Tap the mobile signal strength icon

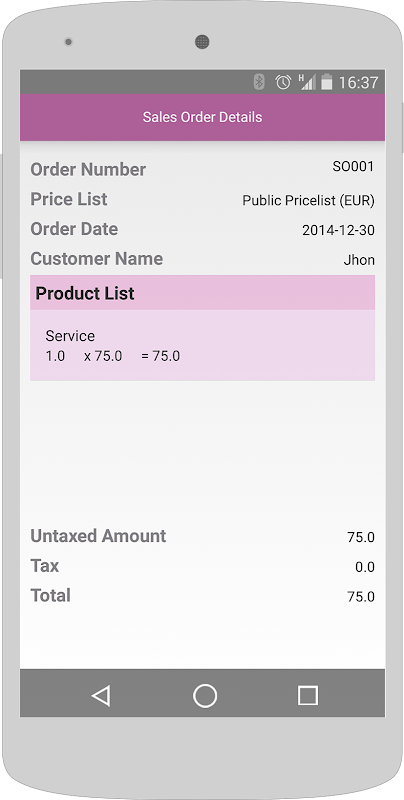tap(307, 82)
